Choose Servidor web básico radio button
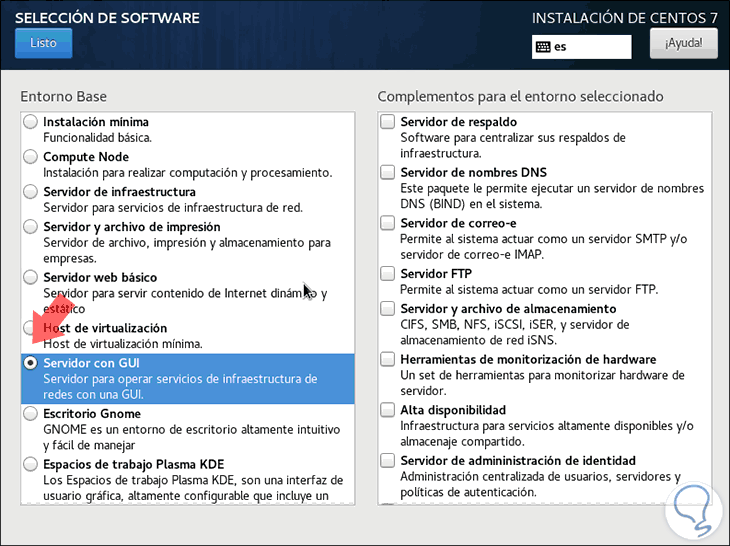Image resolution: width=730 pixels, height=546 pixels. click(x=31, y=277)
